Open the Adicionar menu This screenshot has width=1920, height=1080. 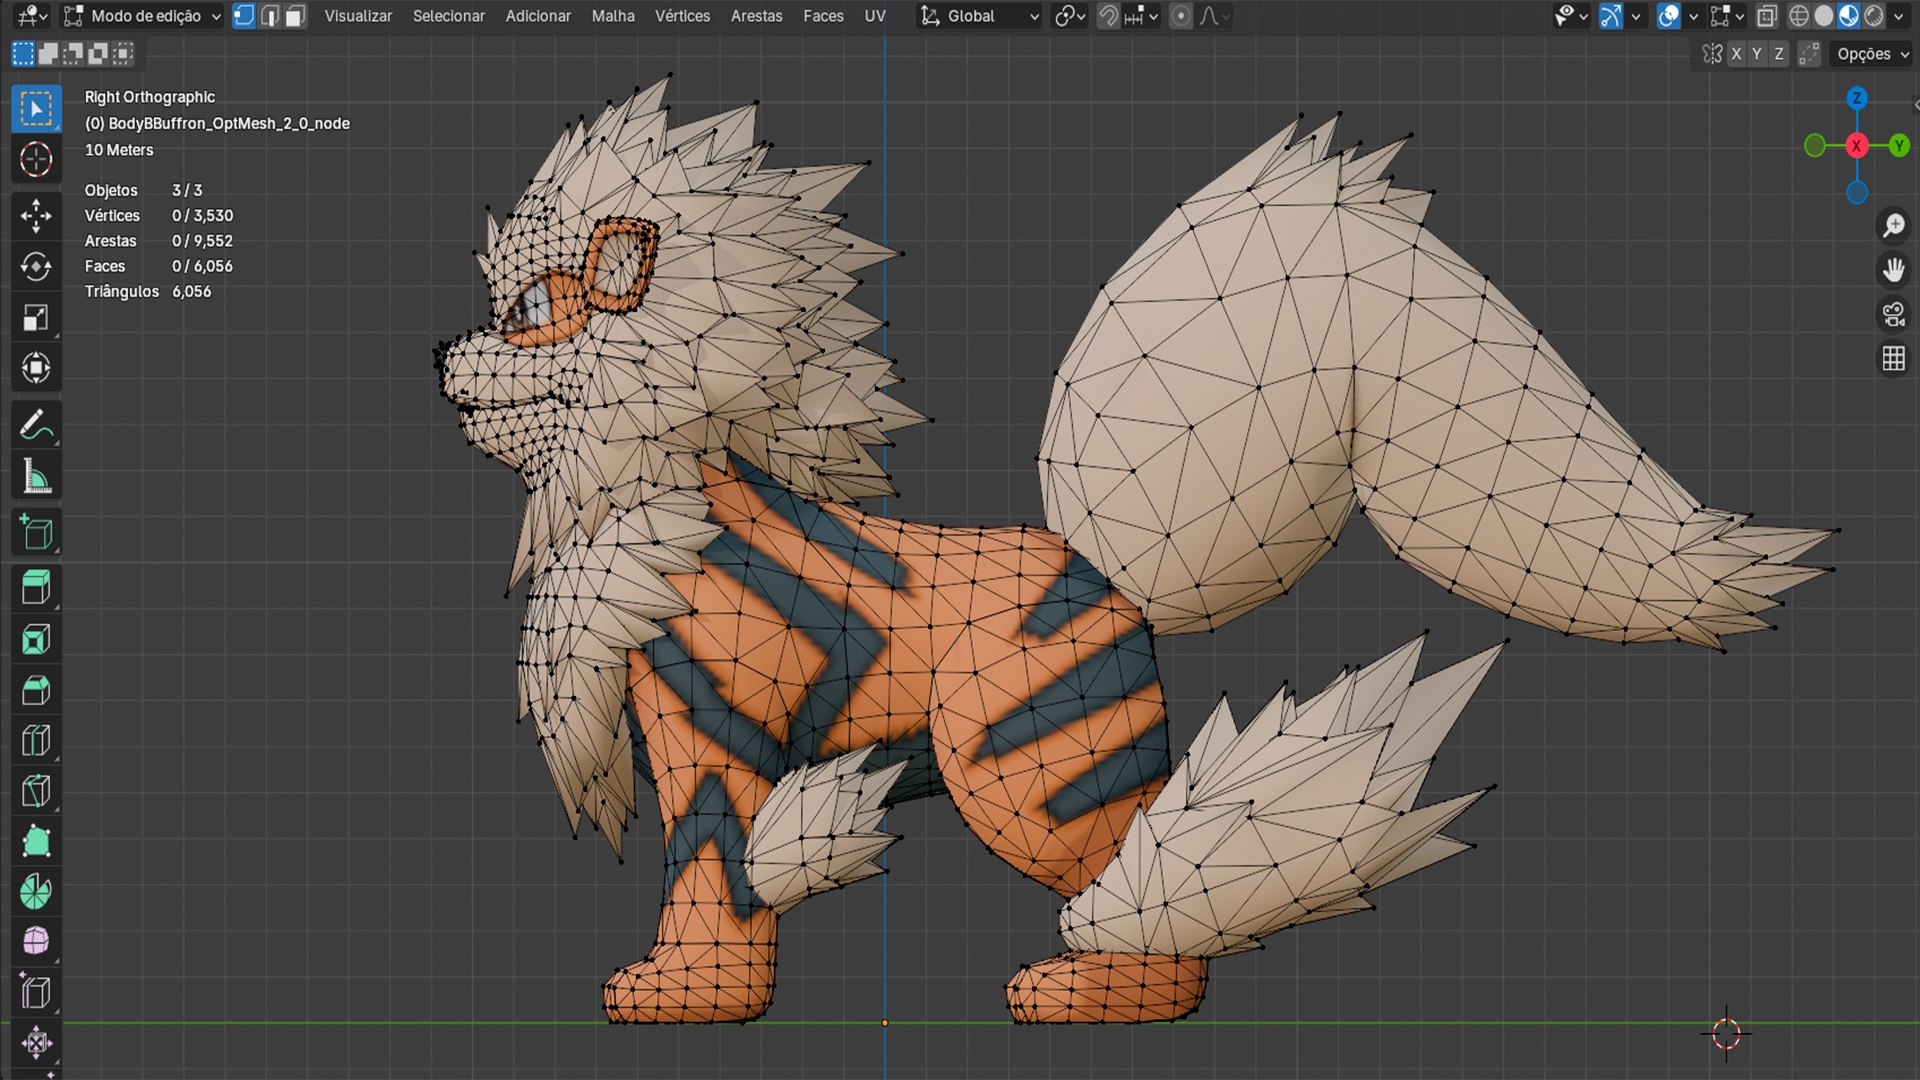point(538,16)
